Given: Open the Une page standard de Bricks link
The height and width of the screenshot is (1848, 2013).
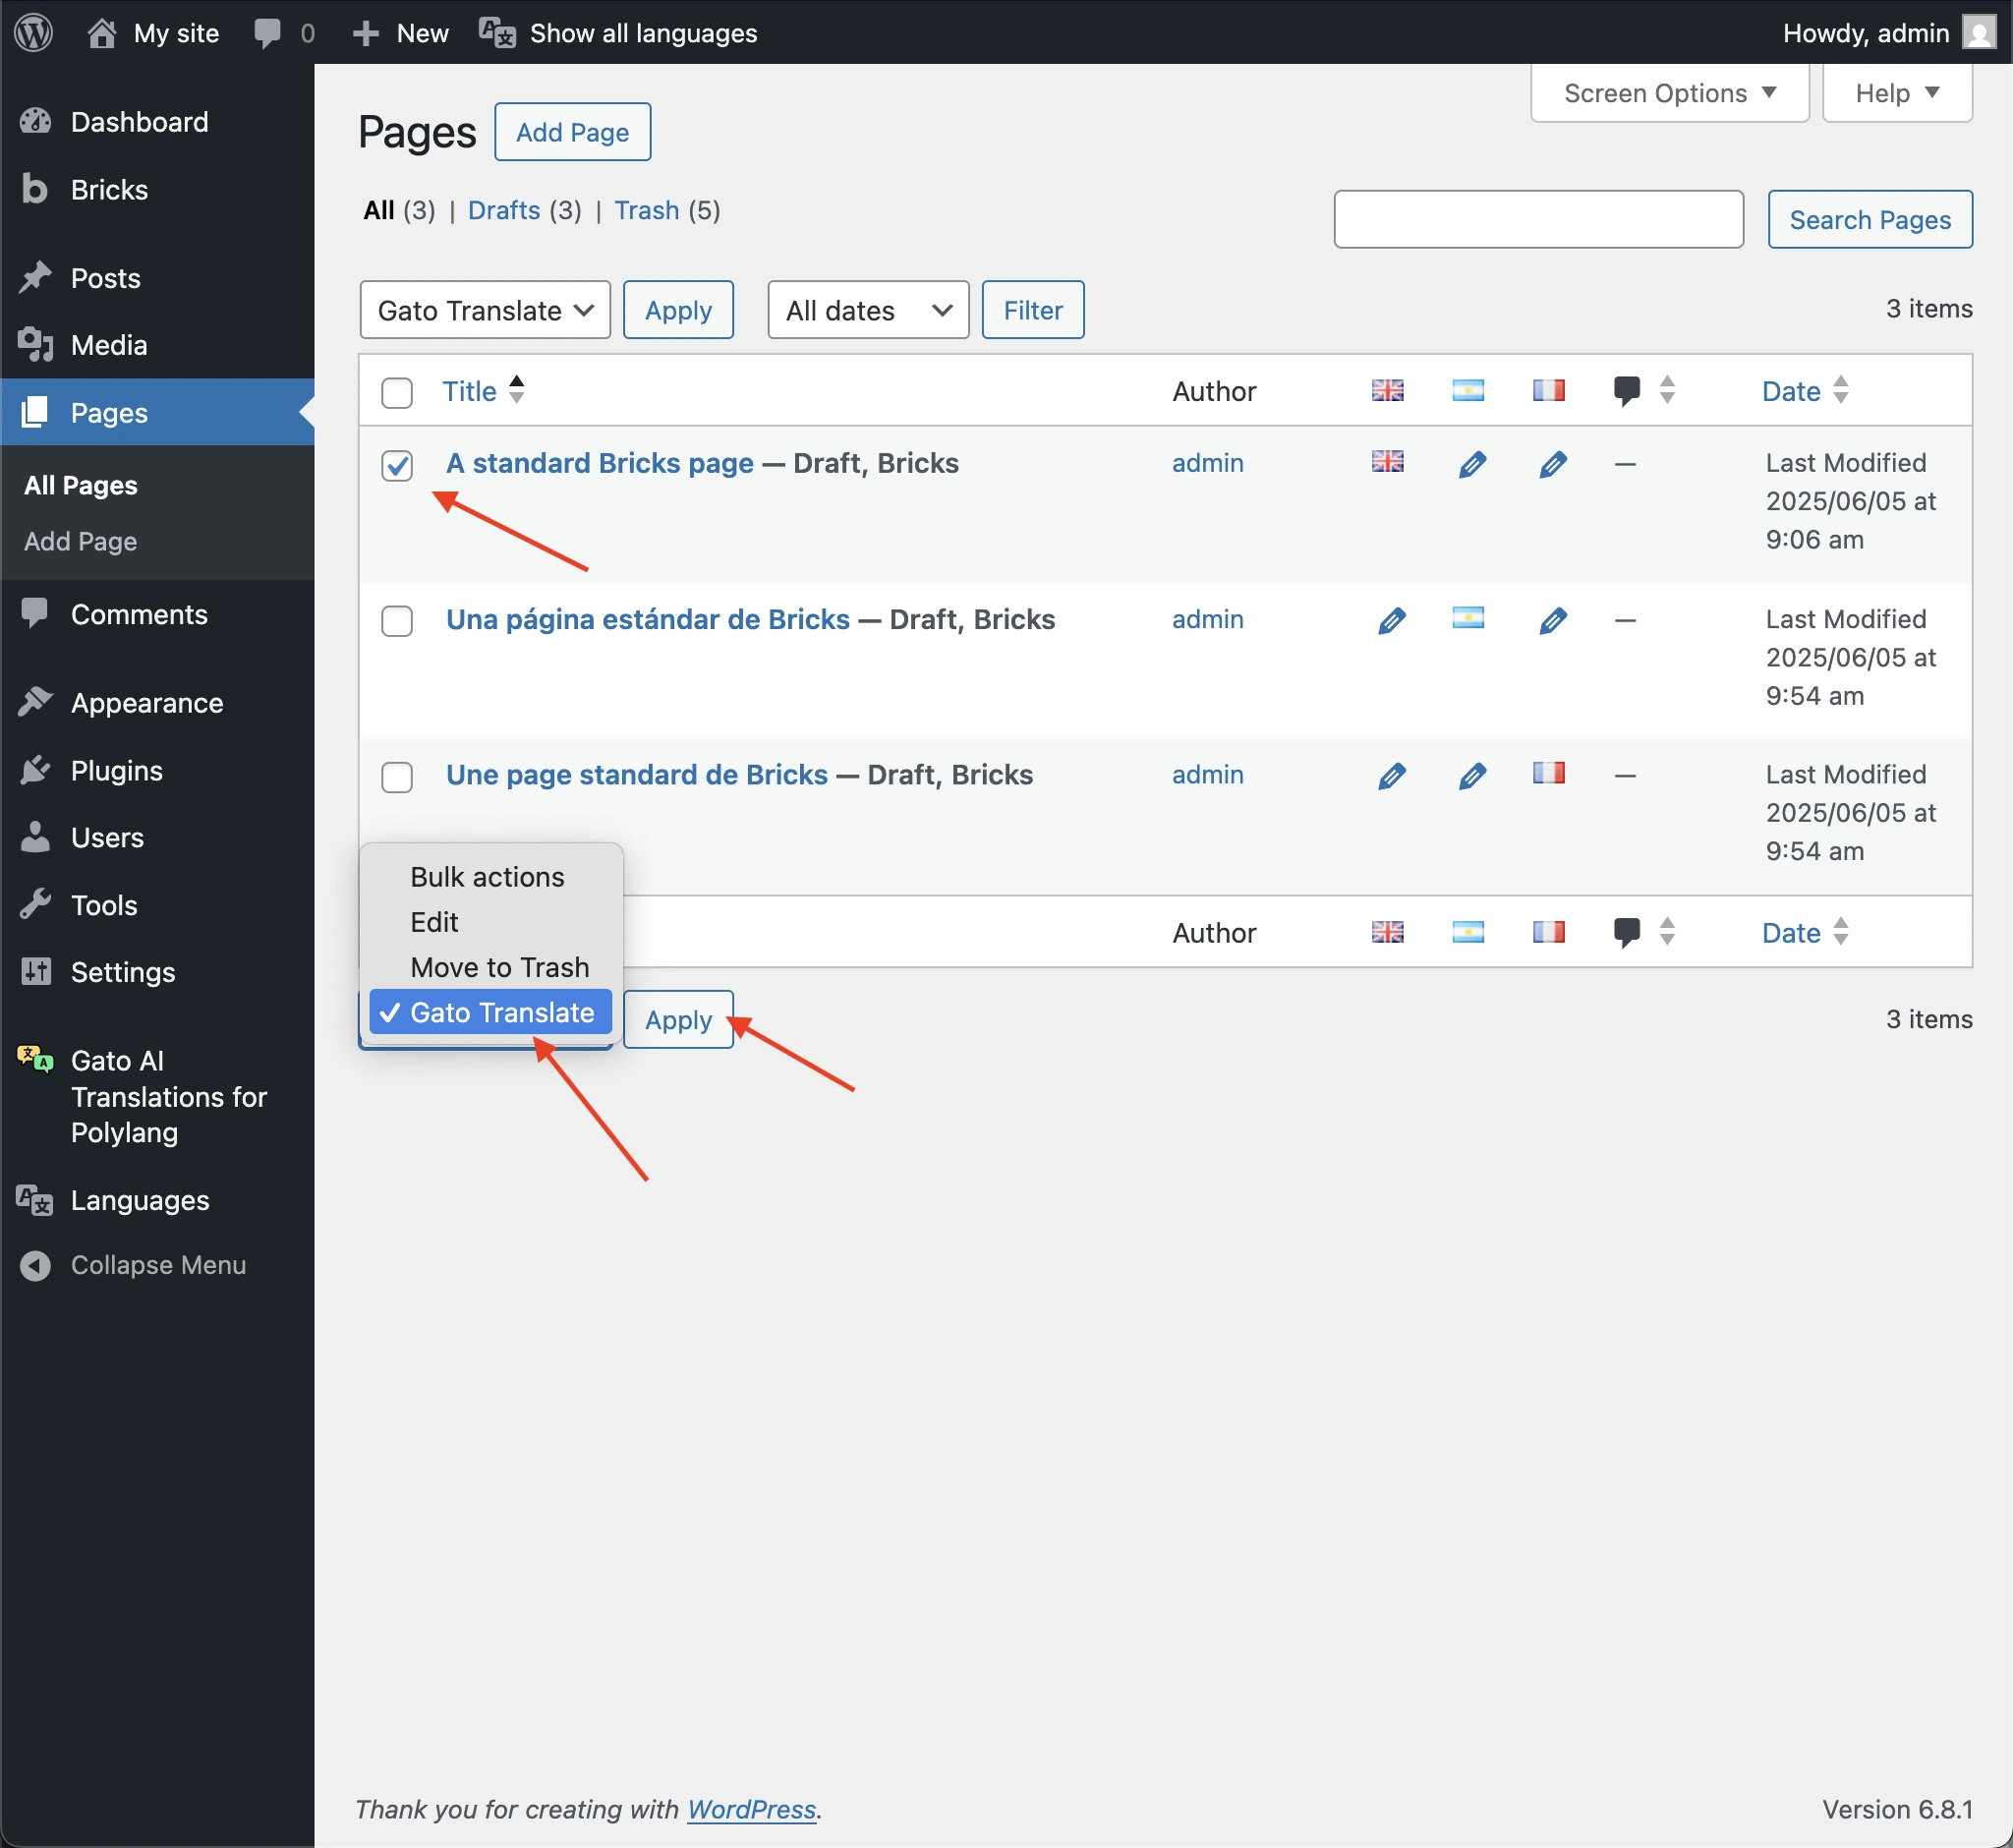Looking at the screenshot, I should [x=636, y=775].
